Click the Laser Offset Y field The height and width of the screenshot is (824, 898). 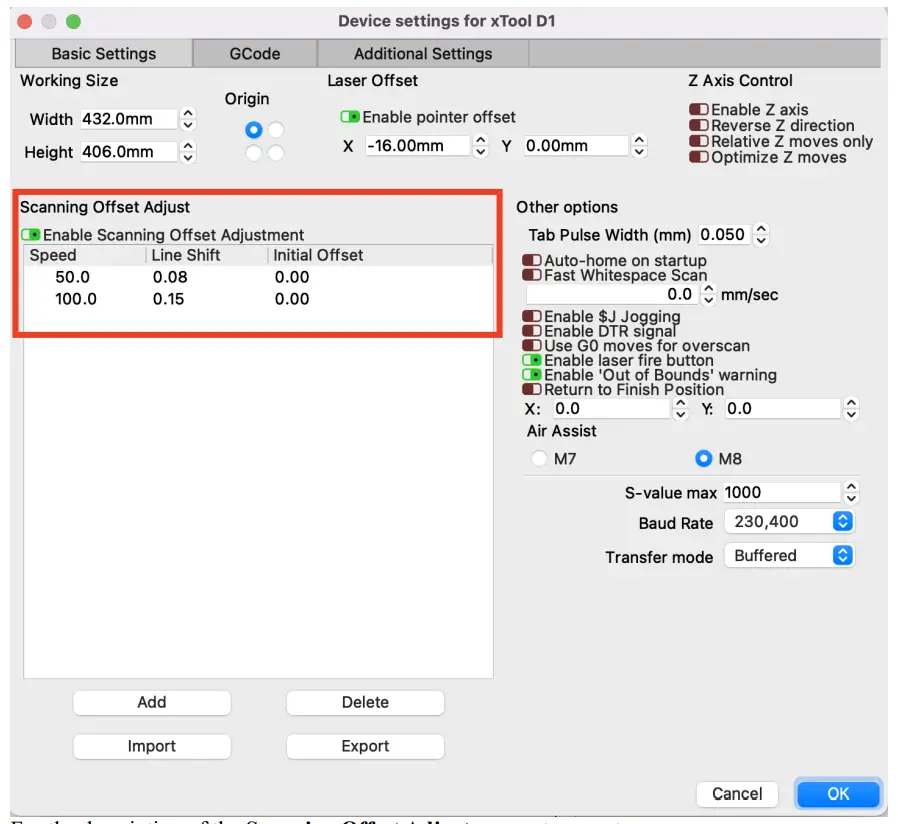pos(576,145)
